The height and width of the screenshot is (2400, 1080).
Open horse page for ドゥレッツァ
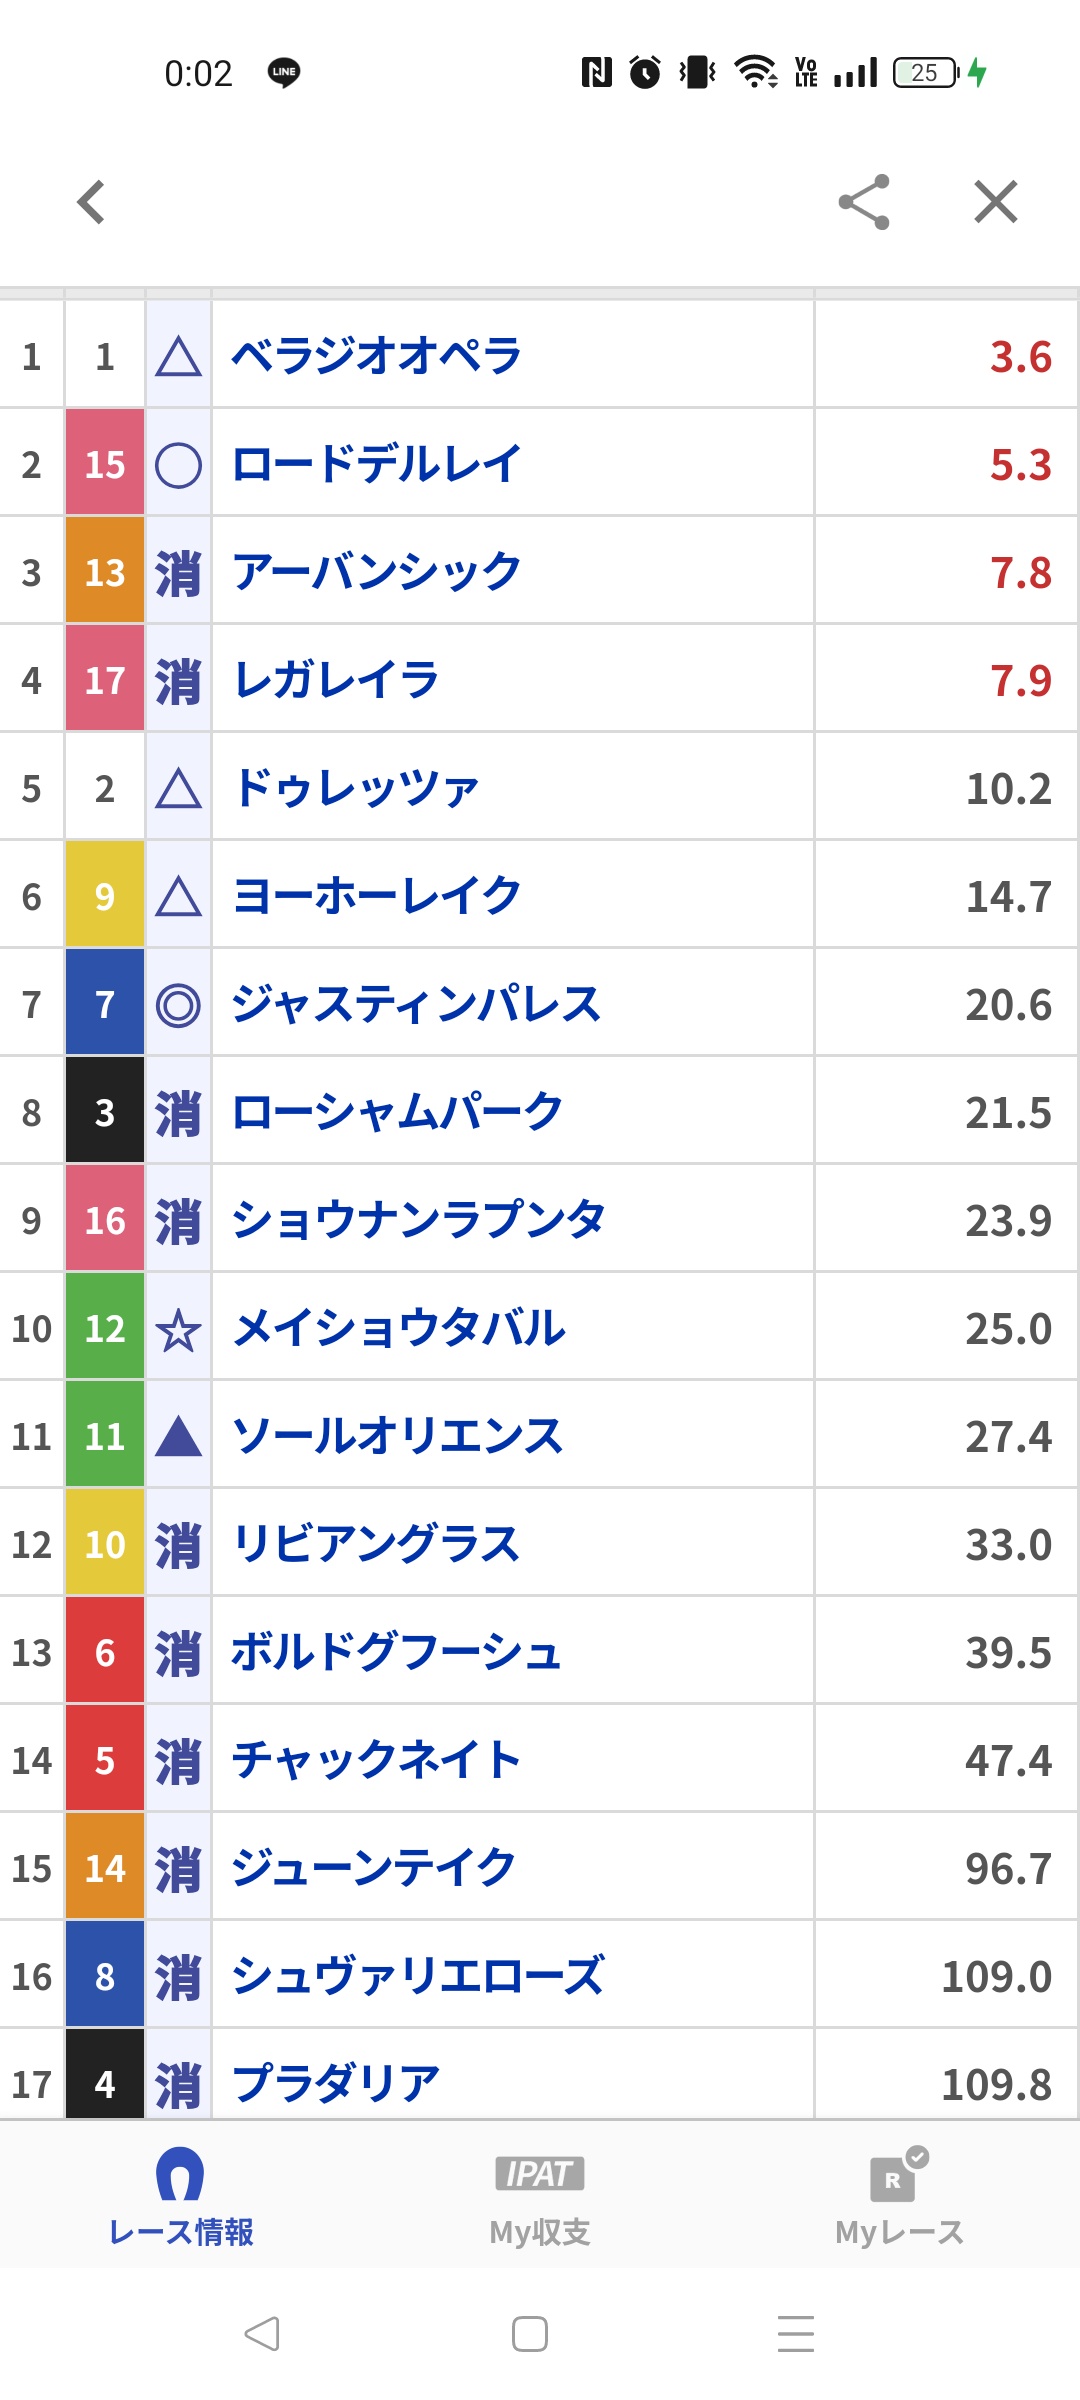(356, 789)
